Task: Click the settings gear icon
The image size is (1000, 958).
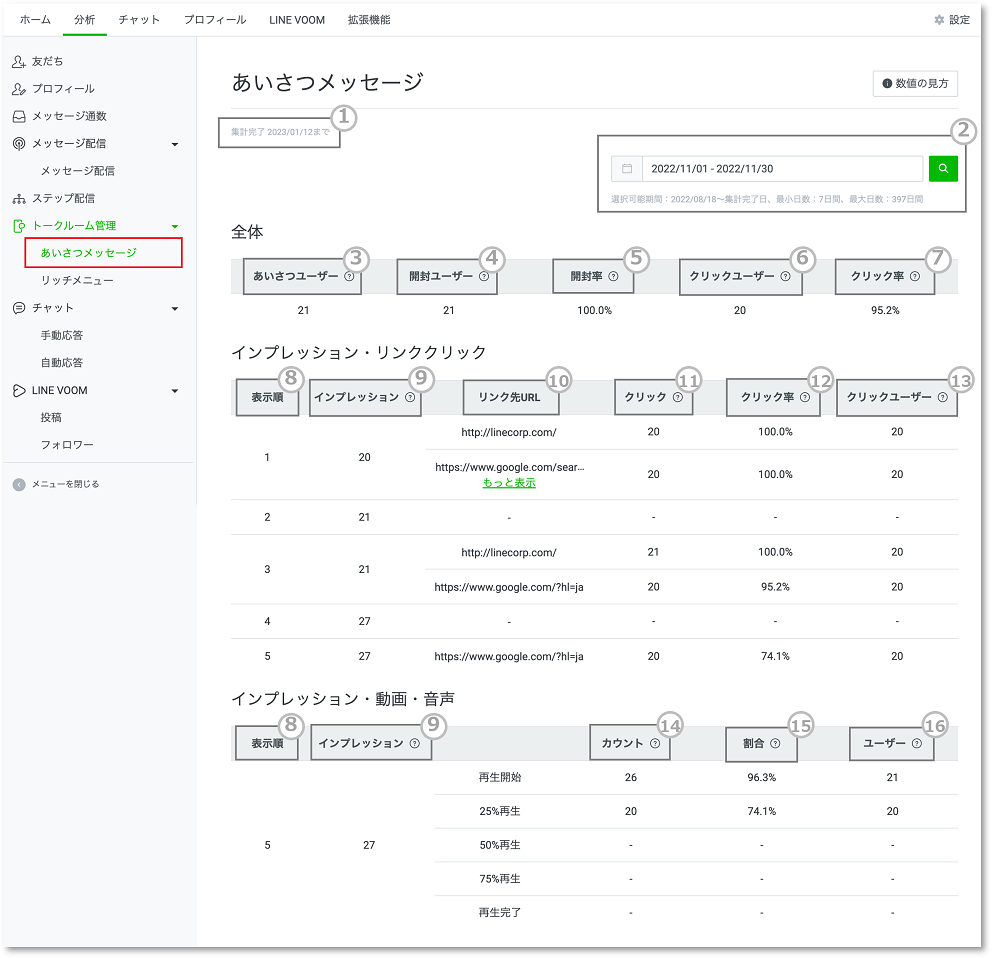Action: (x=939, y=20)
